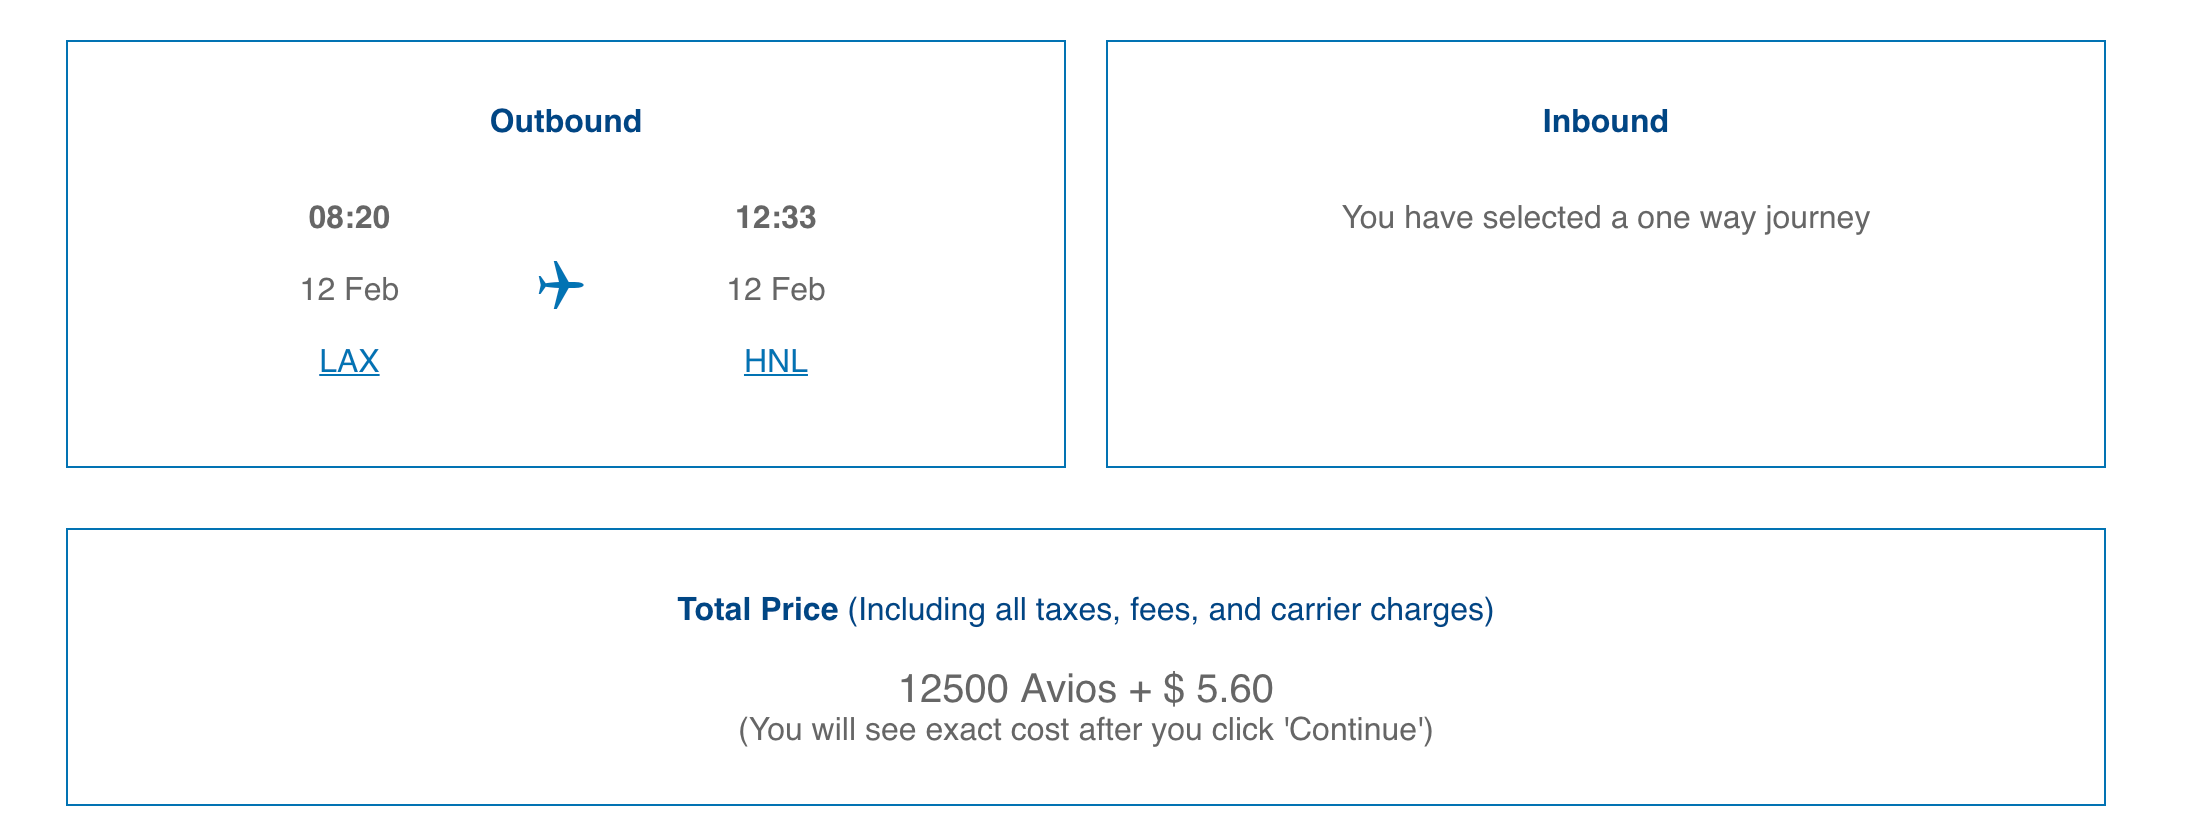The height and width of the screenshot is (826, 2196).
Task: Click the airplane icon between airports
Action: coord(561,285)
